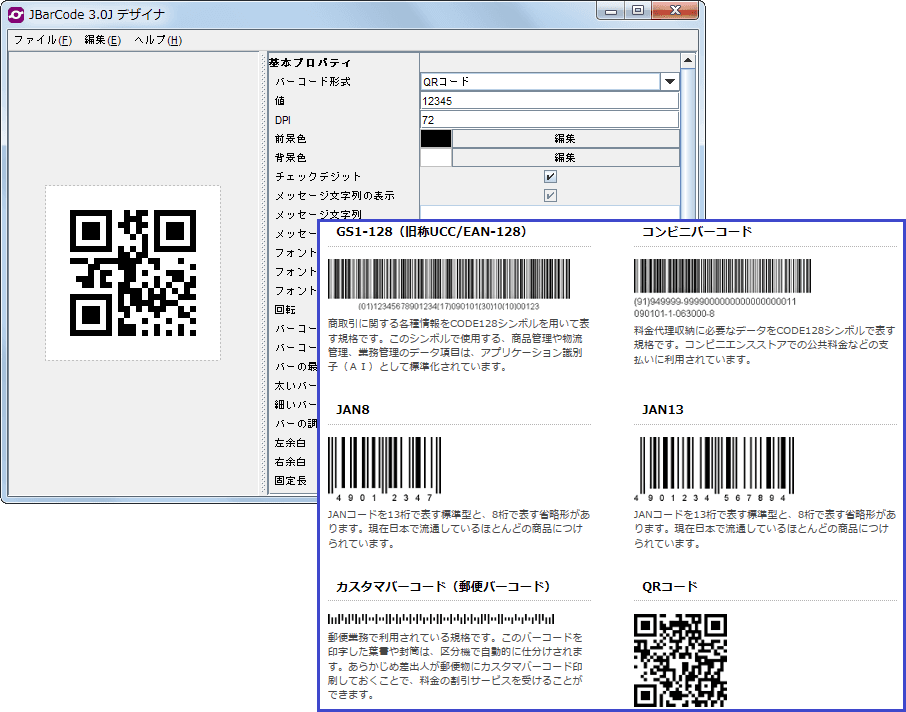Click the 前景色 property label

pos(291,139)
